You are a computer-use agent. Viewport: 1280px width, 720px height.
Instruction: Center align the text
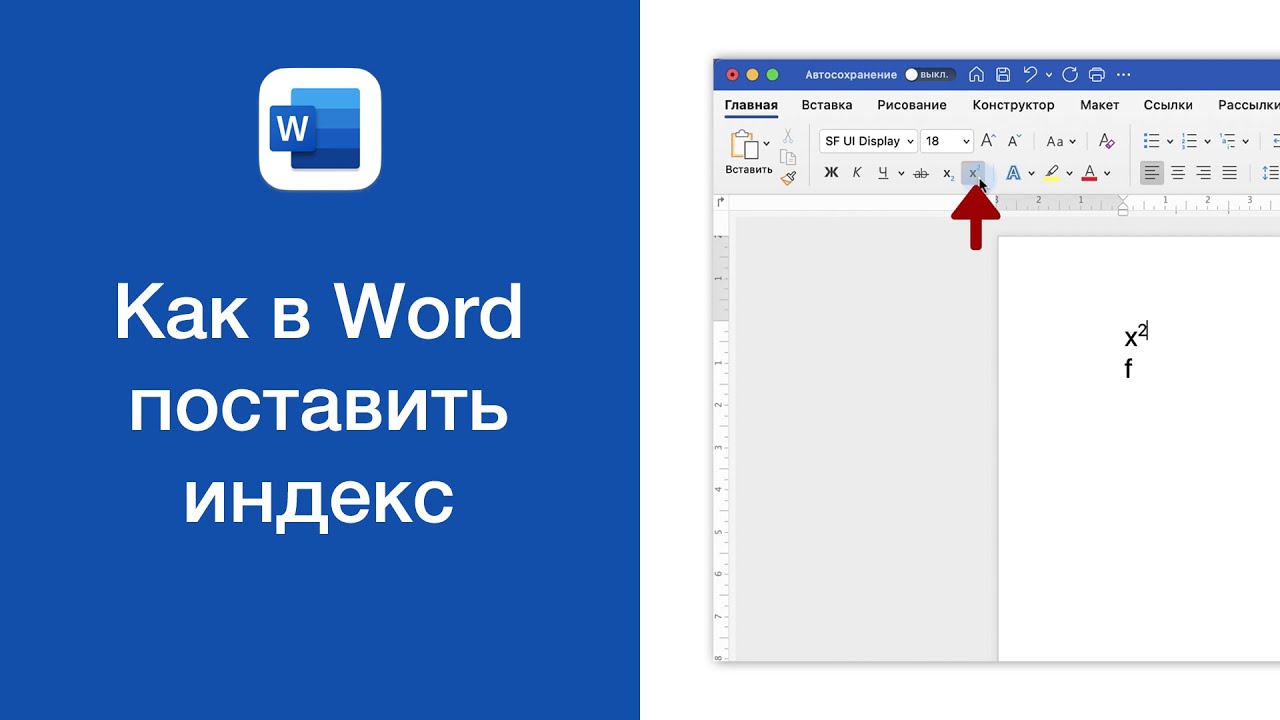[1178, 173]
